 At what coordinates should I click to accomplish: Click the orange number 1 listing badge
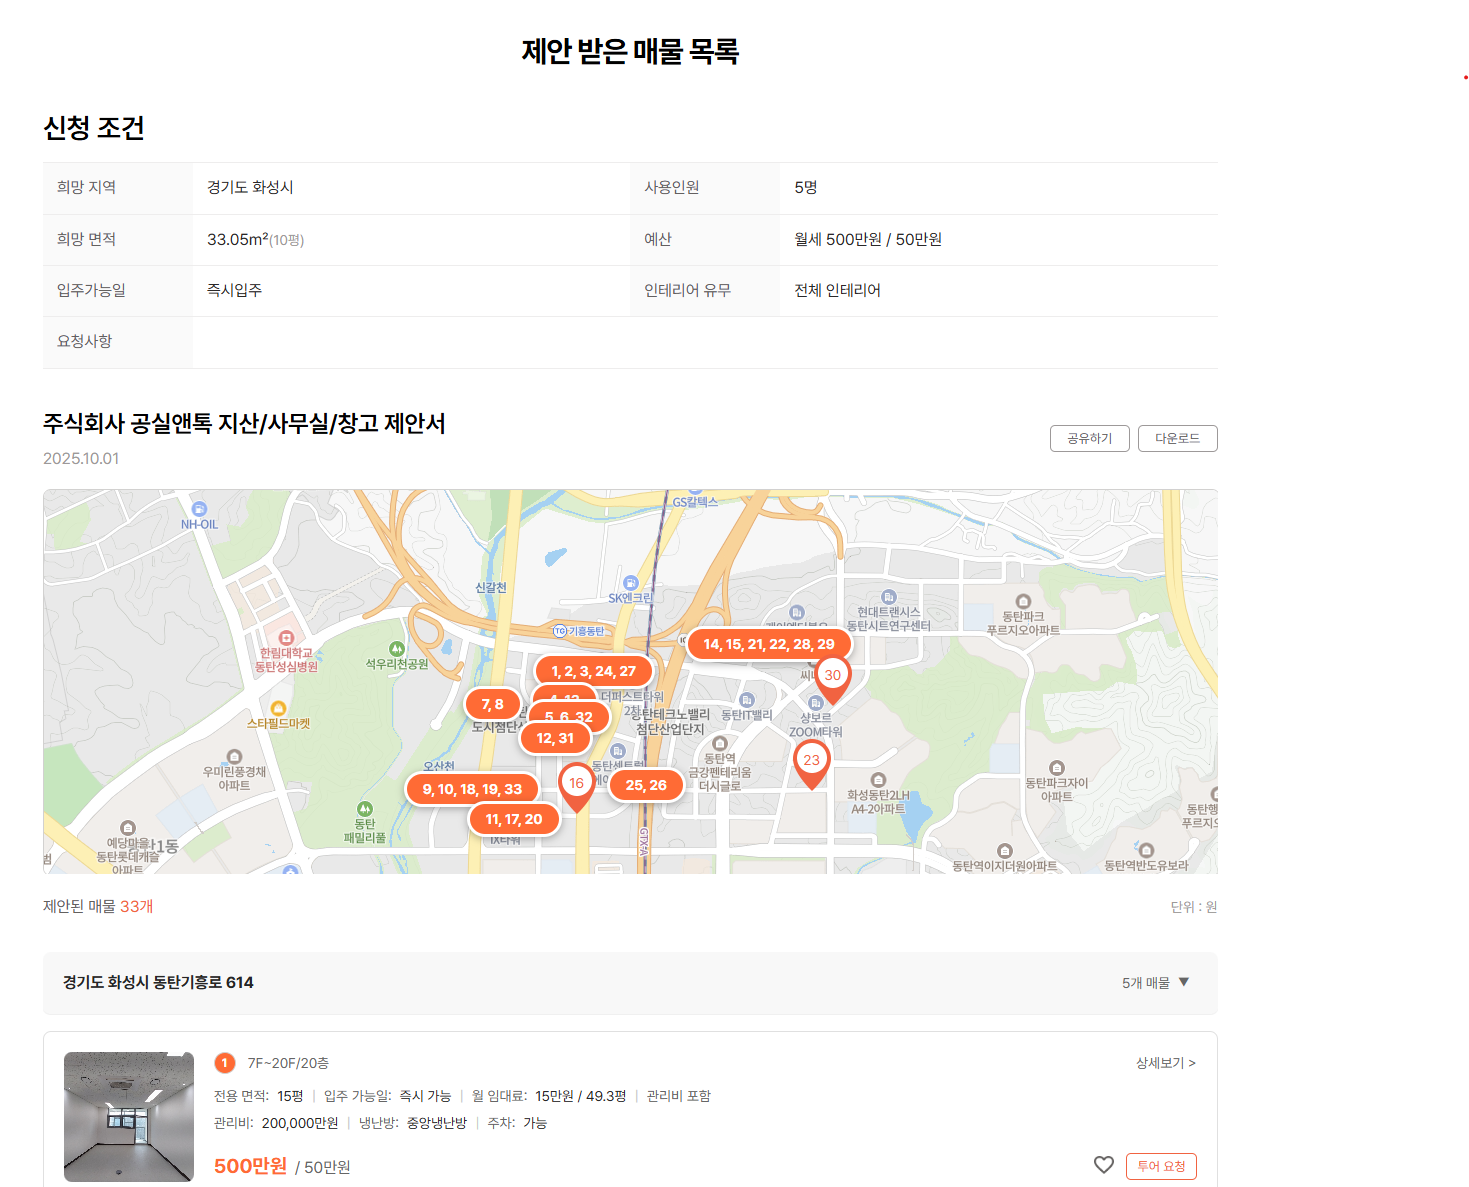[x=225, y=1063]
